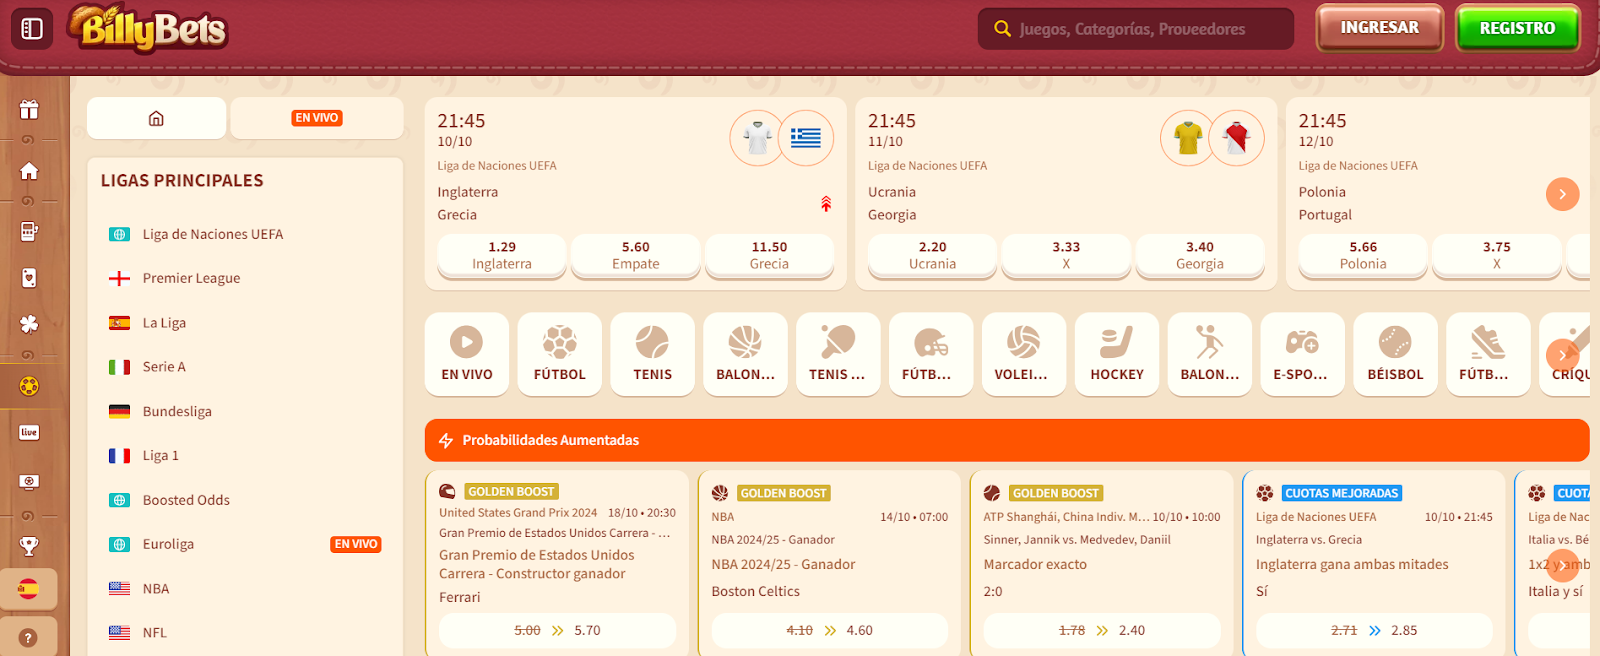Select the BÉISBOL sport category
The image size is (1600, 656).
1395,354
